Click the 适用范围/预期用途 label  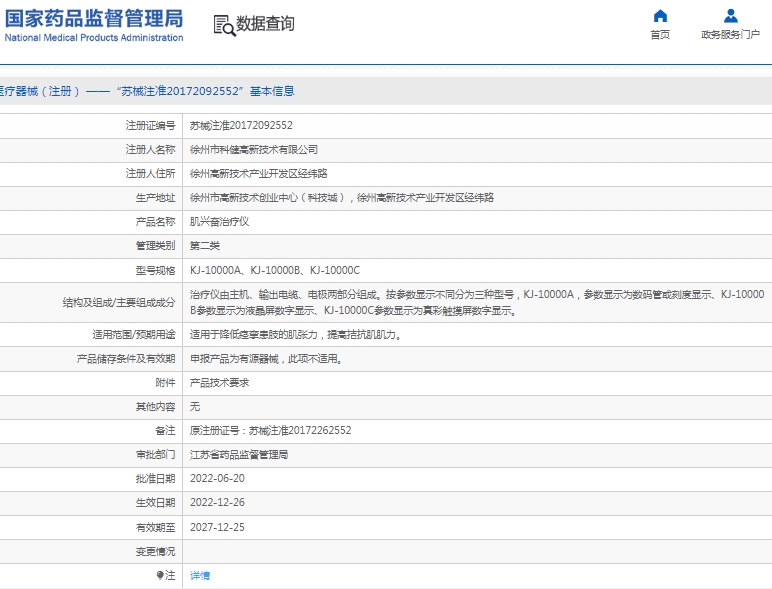(x=133, y=334)
